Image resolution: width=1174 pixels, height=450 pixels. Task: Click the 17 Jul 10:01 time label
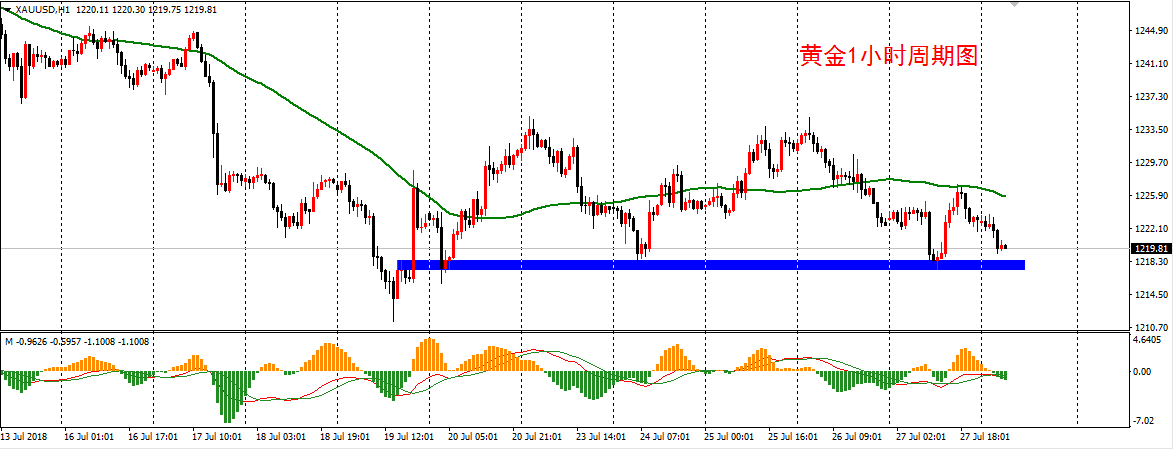pyautogui.click(x=217, y=437)
